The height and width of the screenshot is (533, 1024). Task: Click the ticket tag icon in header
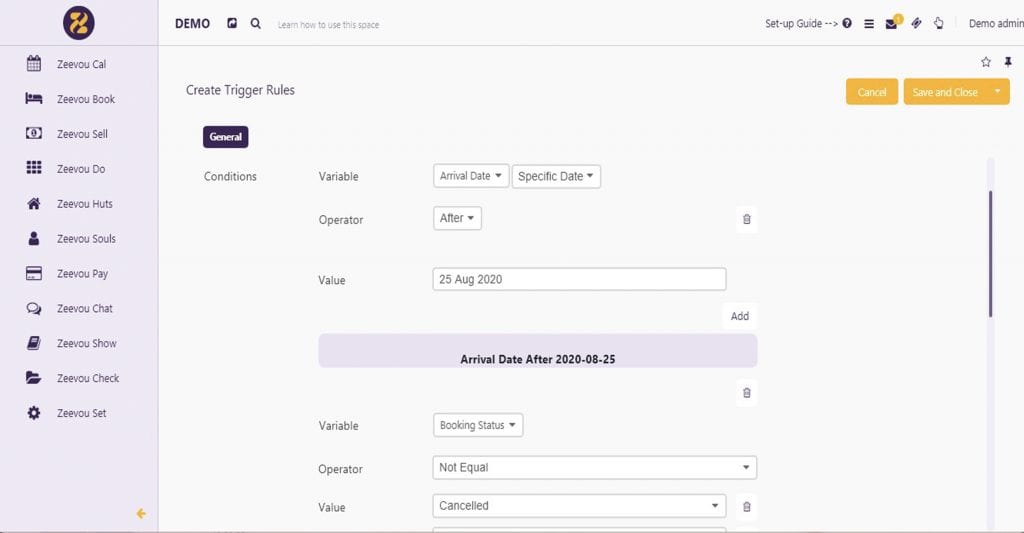[x=916, y=24]
